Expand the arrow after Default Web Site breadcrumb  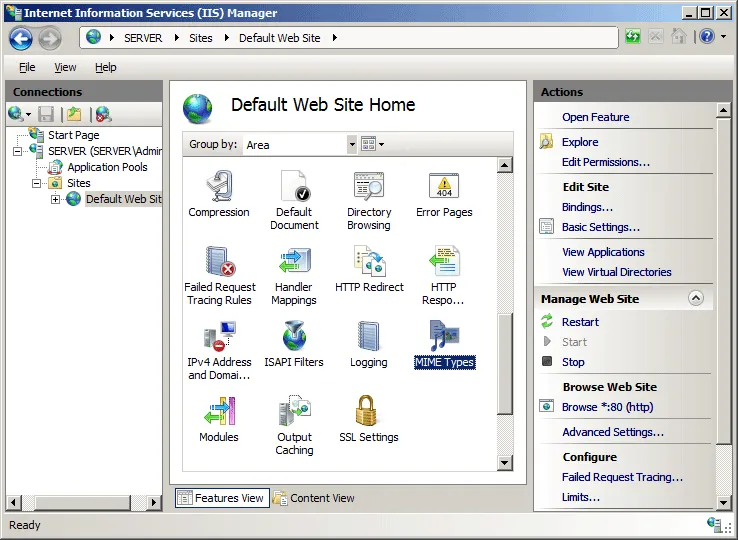pos(335,38)
